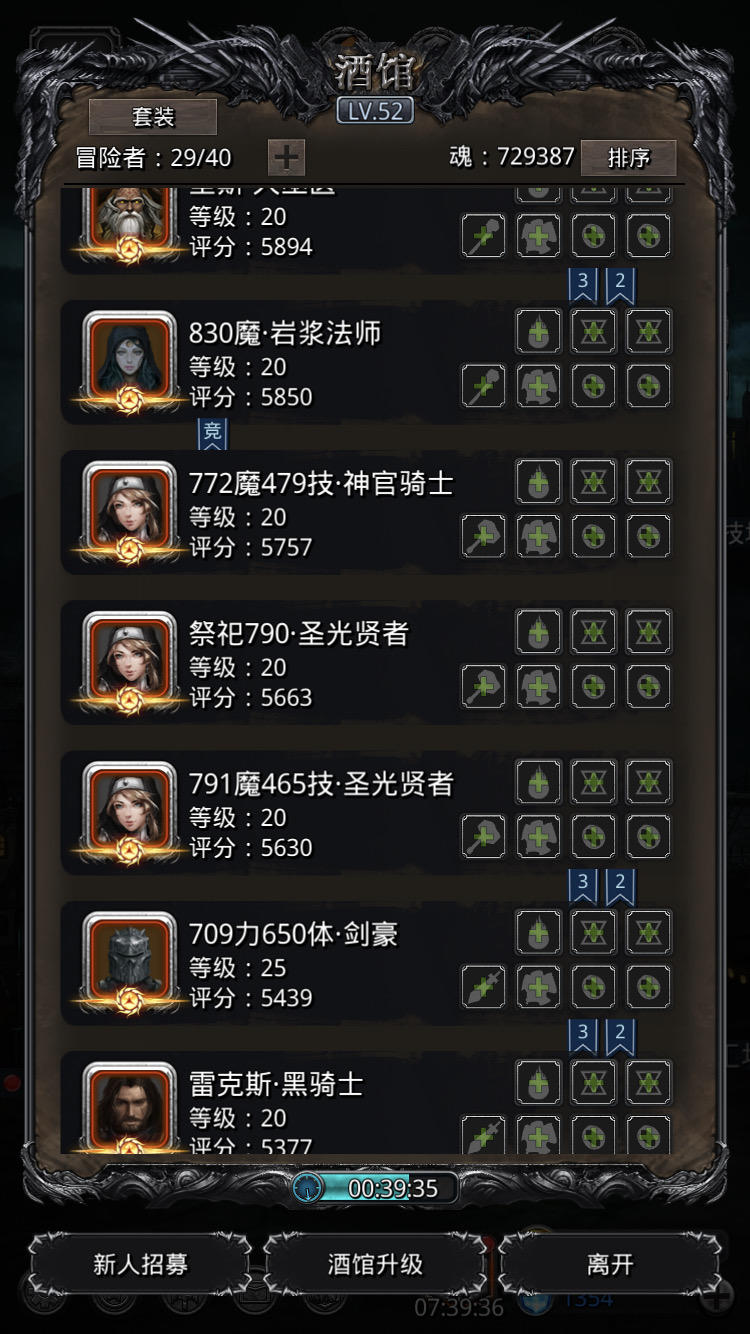The image size is (750, 1334).
Task: Select armor slot of 祭祀790·圣光贤者
Action: coord(538,686)
